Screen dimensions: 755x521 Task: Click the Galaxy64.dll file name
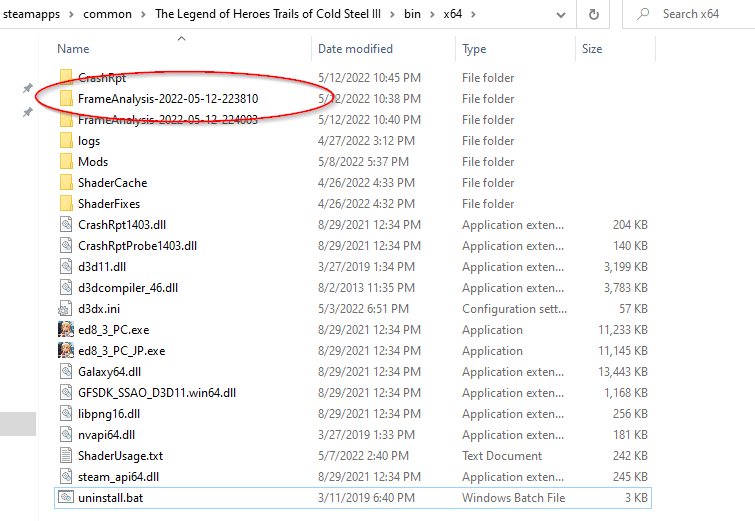click(x=109, y=372)
